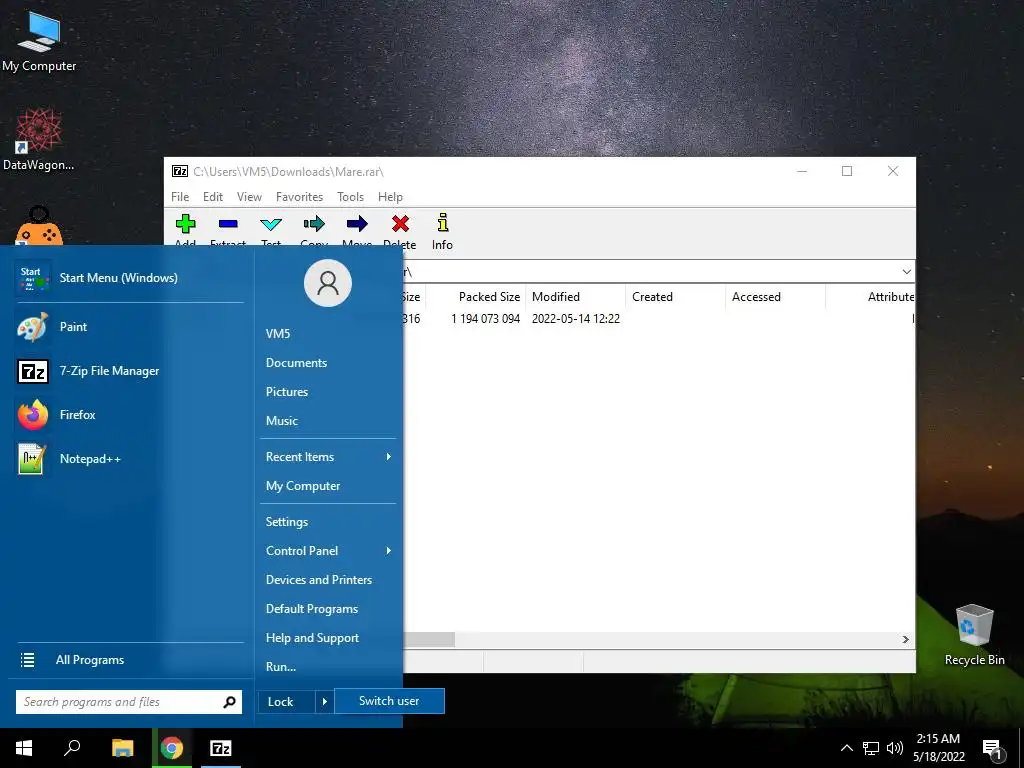The width and height of the screenshot is (1024, 768).
Task: Click the user avatar picture
Action: point(328,283)
